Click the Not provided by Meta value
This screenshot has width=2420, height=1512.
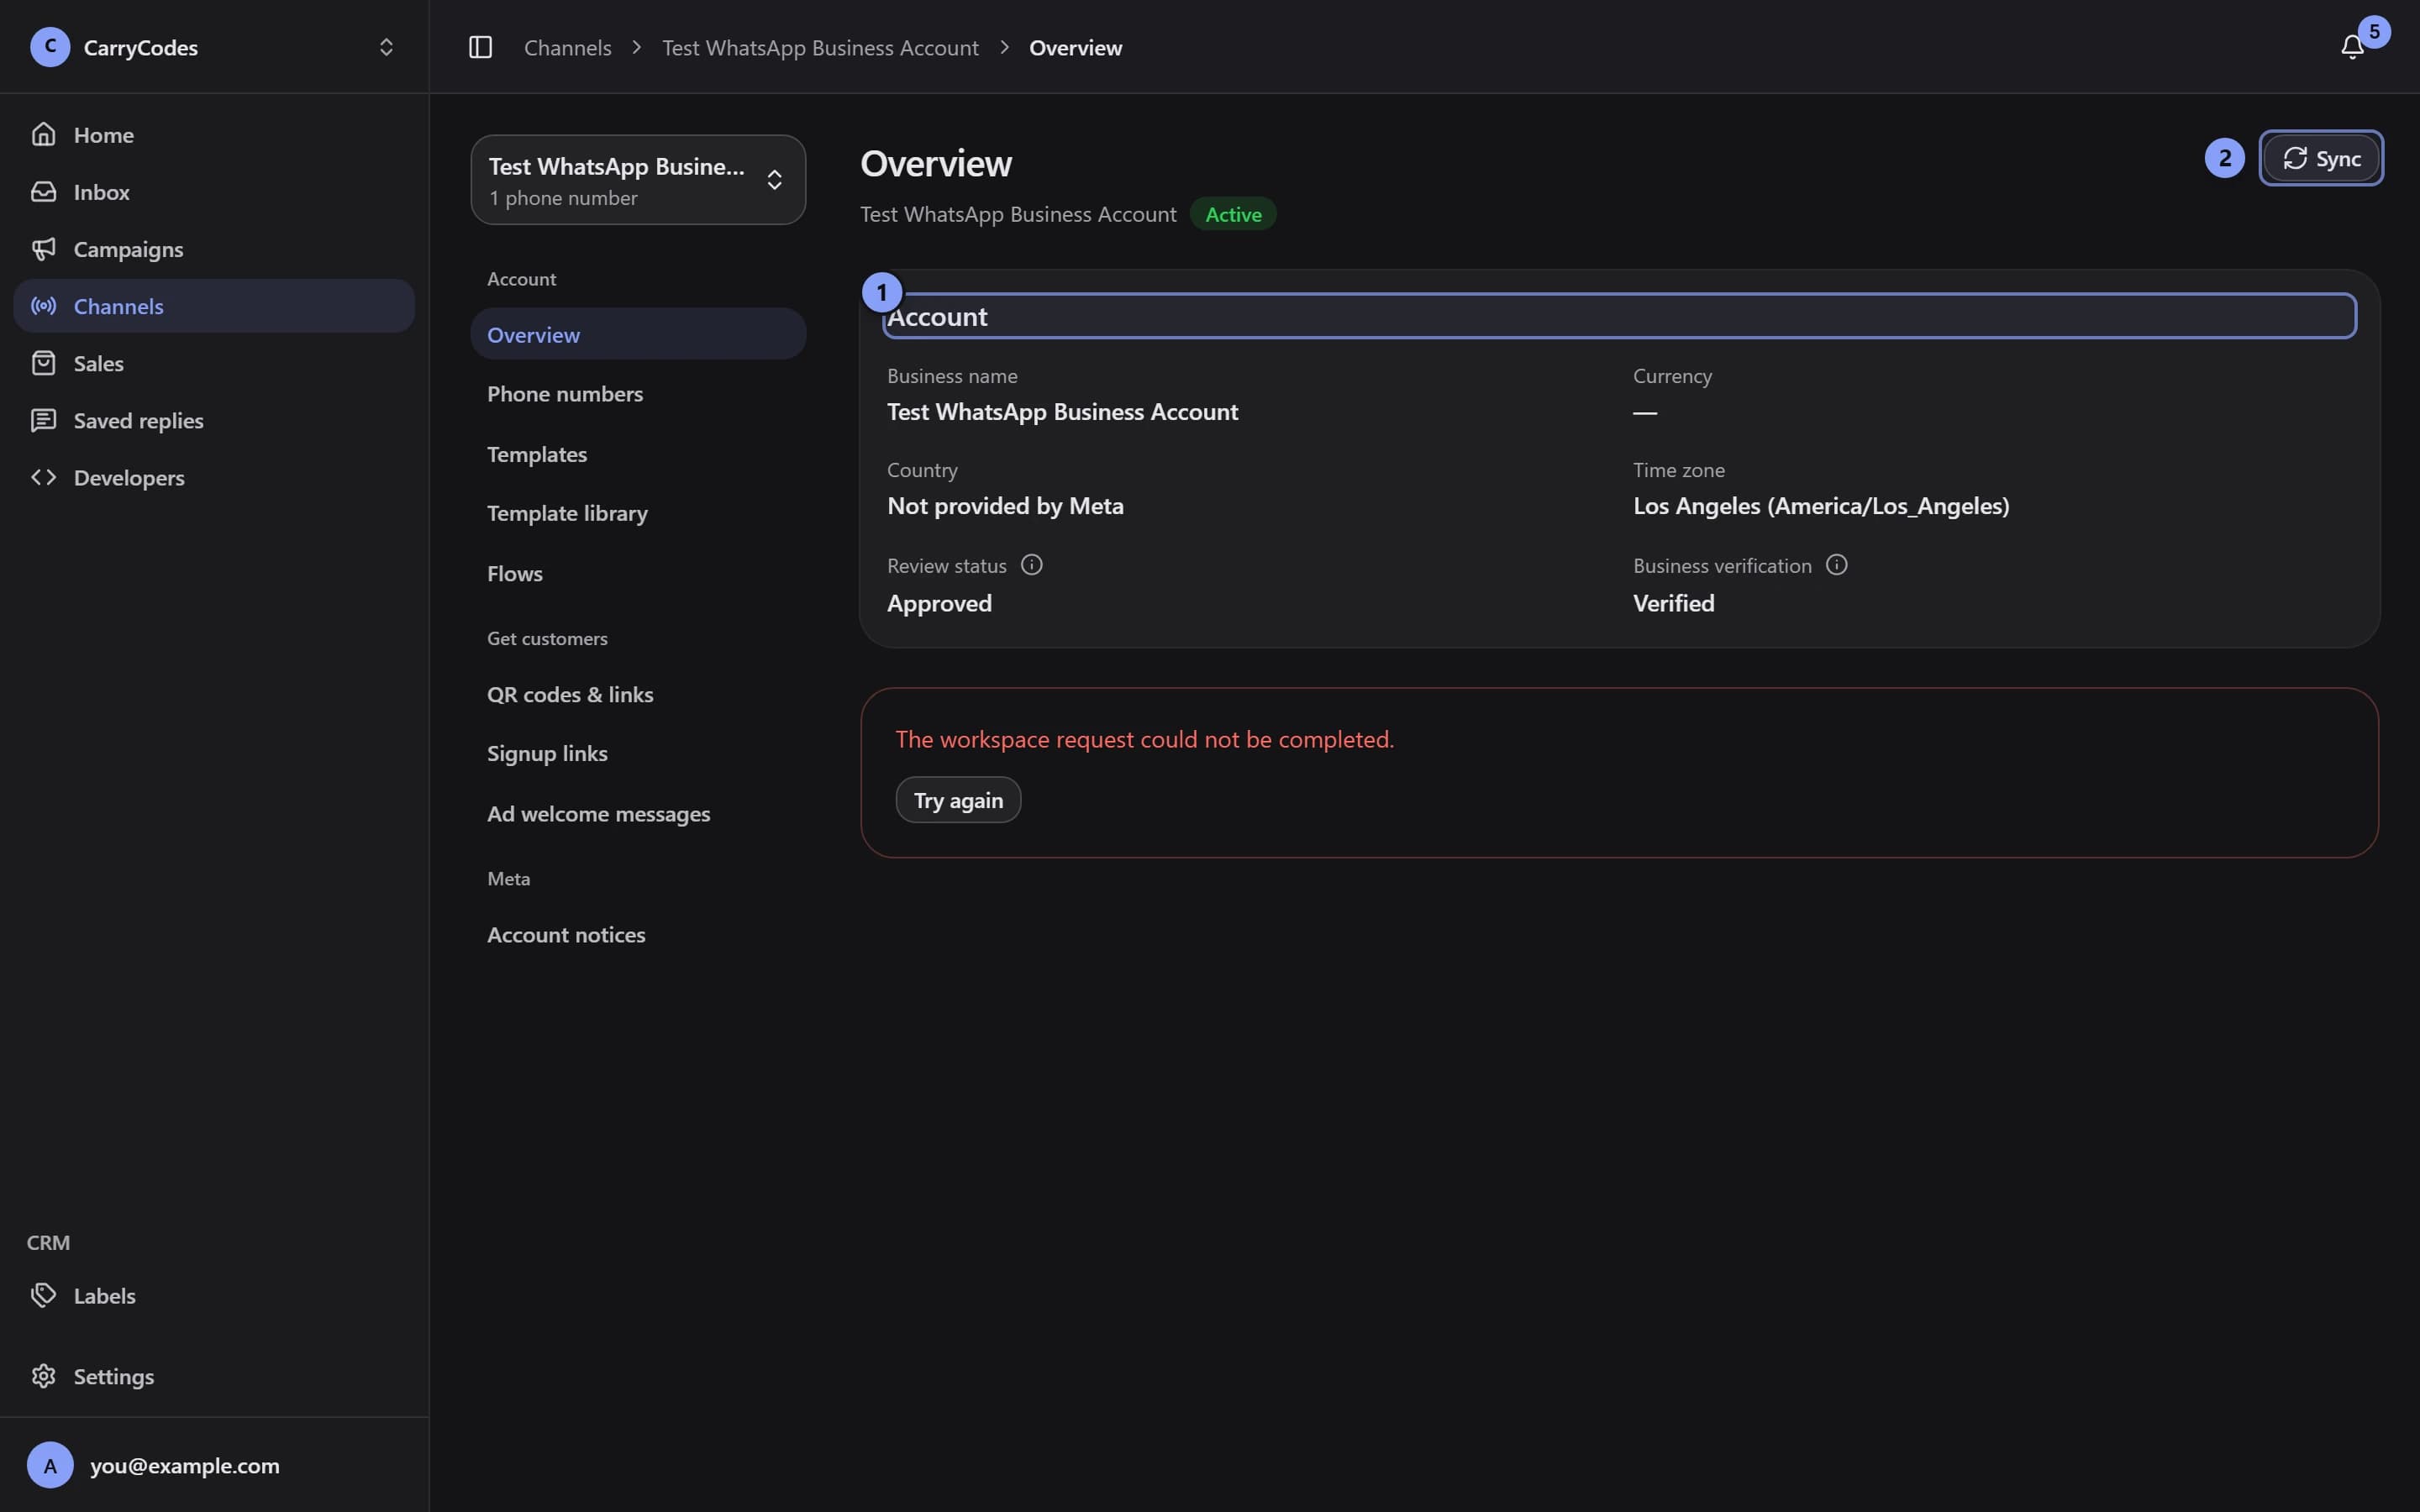pyautogui.click(x=1005, y=506)
